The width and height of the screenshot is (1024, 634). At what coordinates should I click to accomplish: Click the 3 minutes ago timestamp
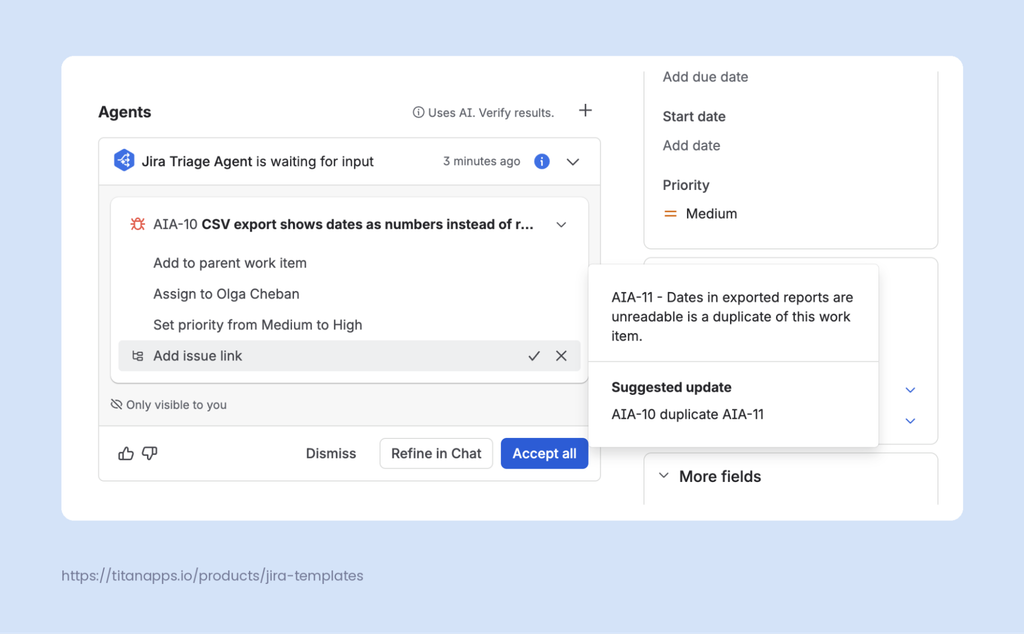[481, 161]
